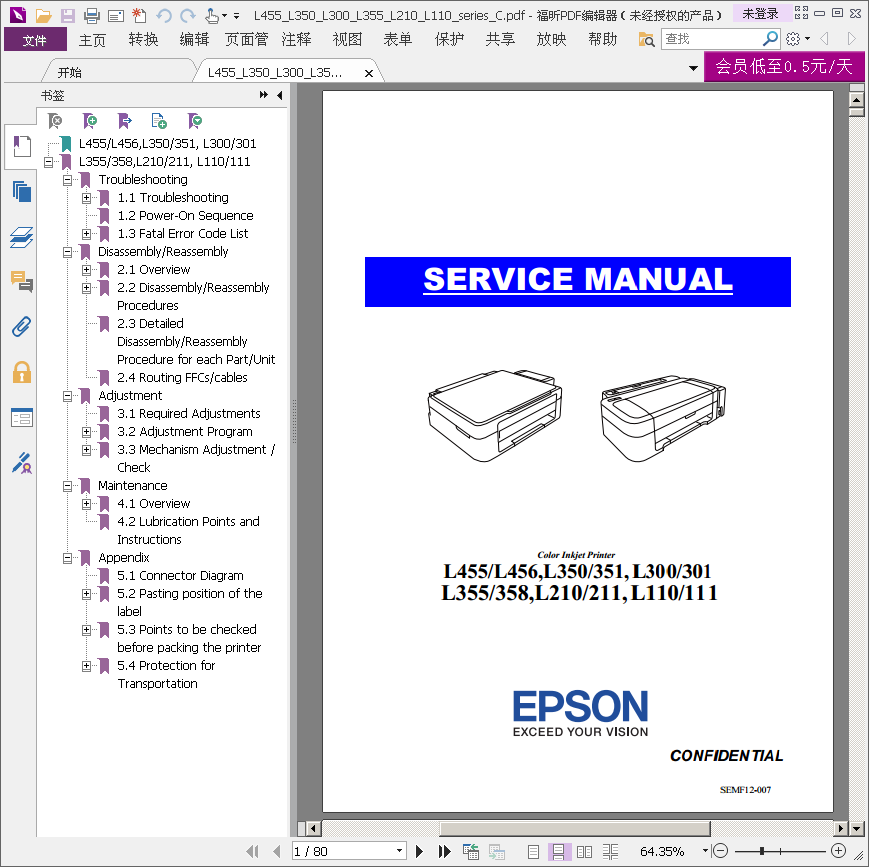869x867 pixels.
Task: Click the Print icon in title bar
Action: [x=91, y=15]
